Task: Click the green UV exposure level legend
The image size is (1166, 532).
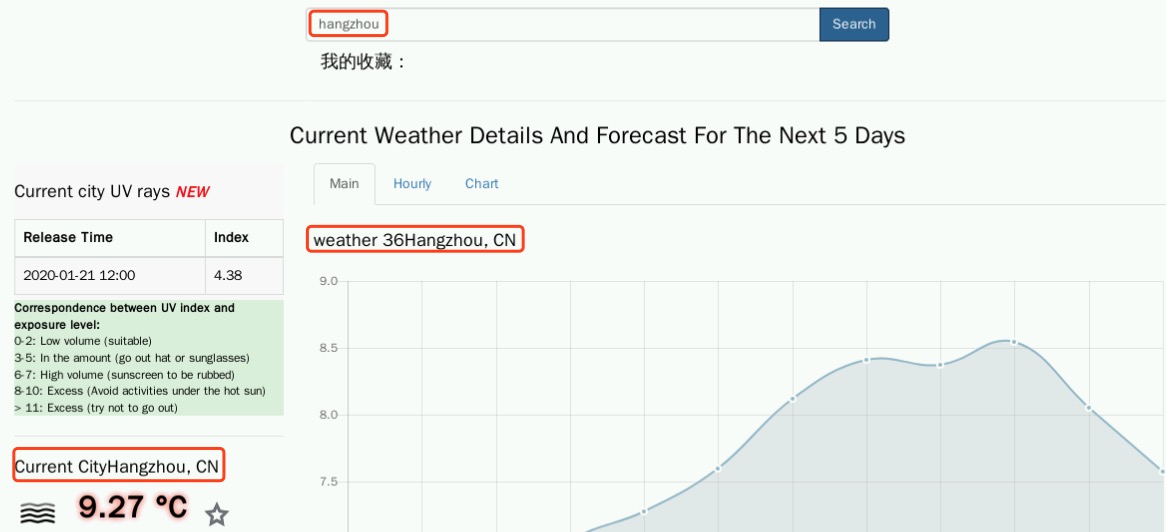Action: pos(148,358)
